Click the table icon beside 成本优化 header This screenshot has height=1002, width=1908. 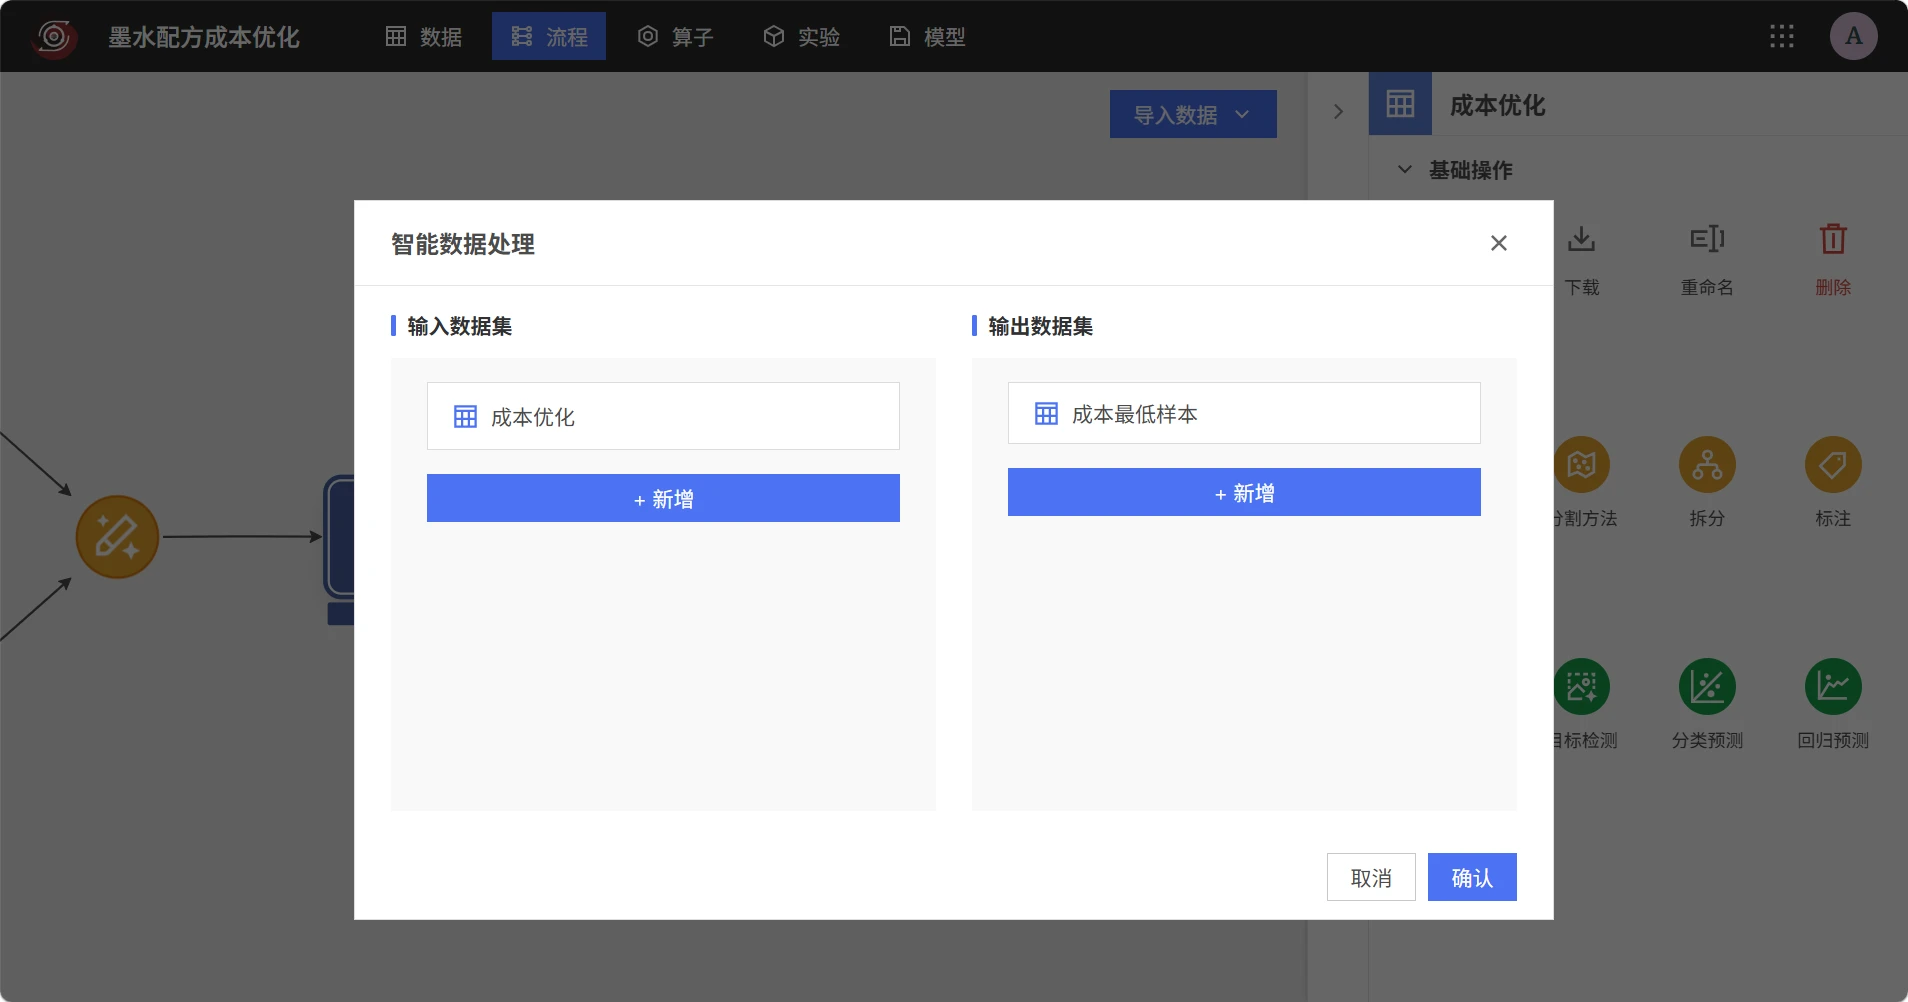point(1400,104)
